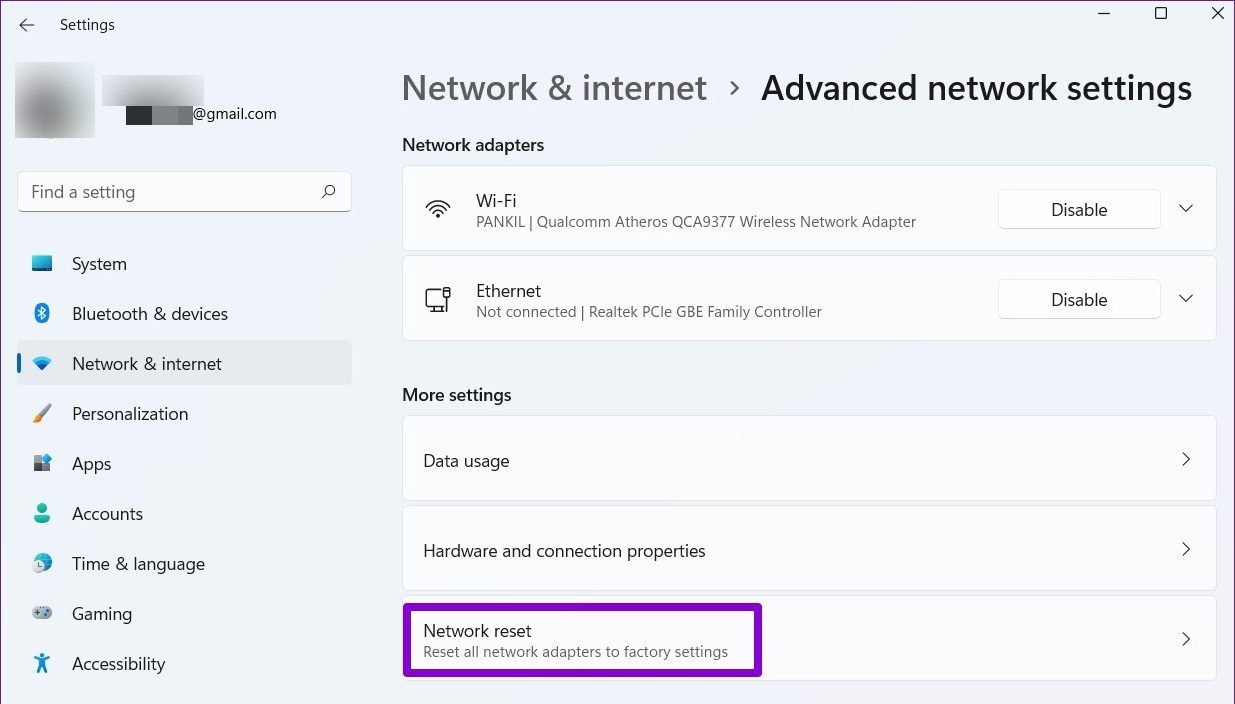Open the System settings category
Image resolution: width=1235 pixels, height=704 pixels.
184,264
